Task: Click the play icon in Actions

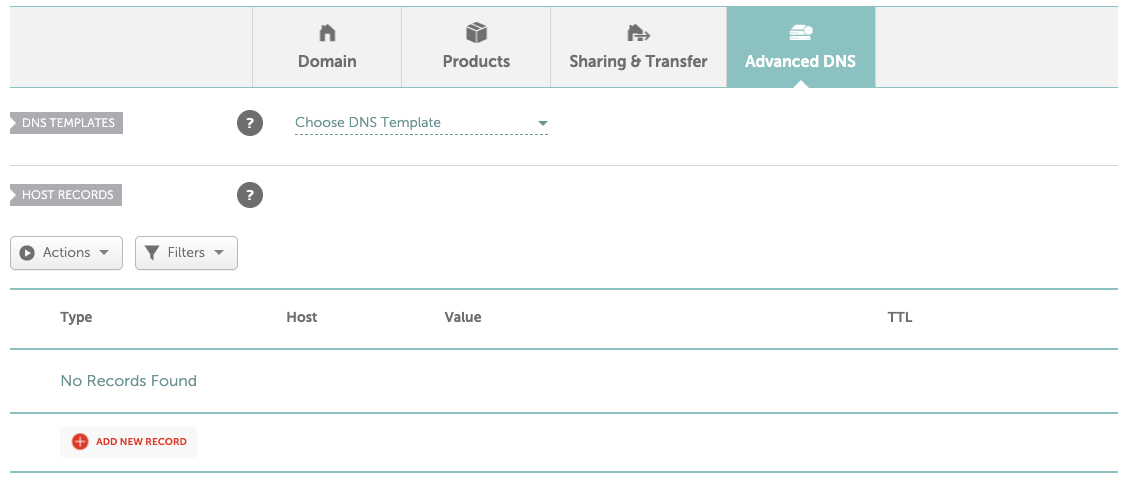Action: [x=28, y=253]
